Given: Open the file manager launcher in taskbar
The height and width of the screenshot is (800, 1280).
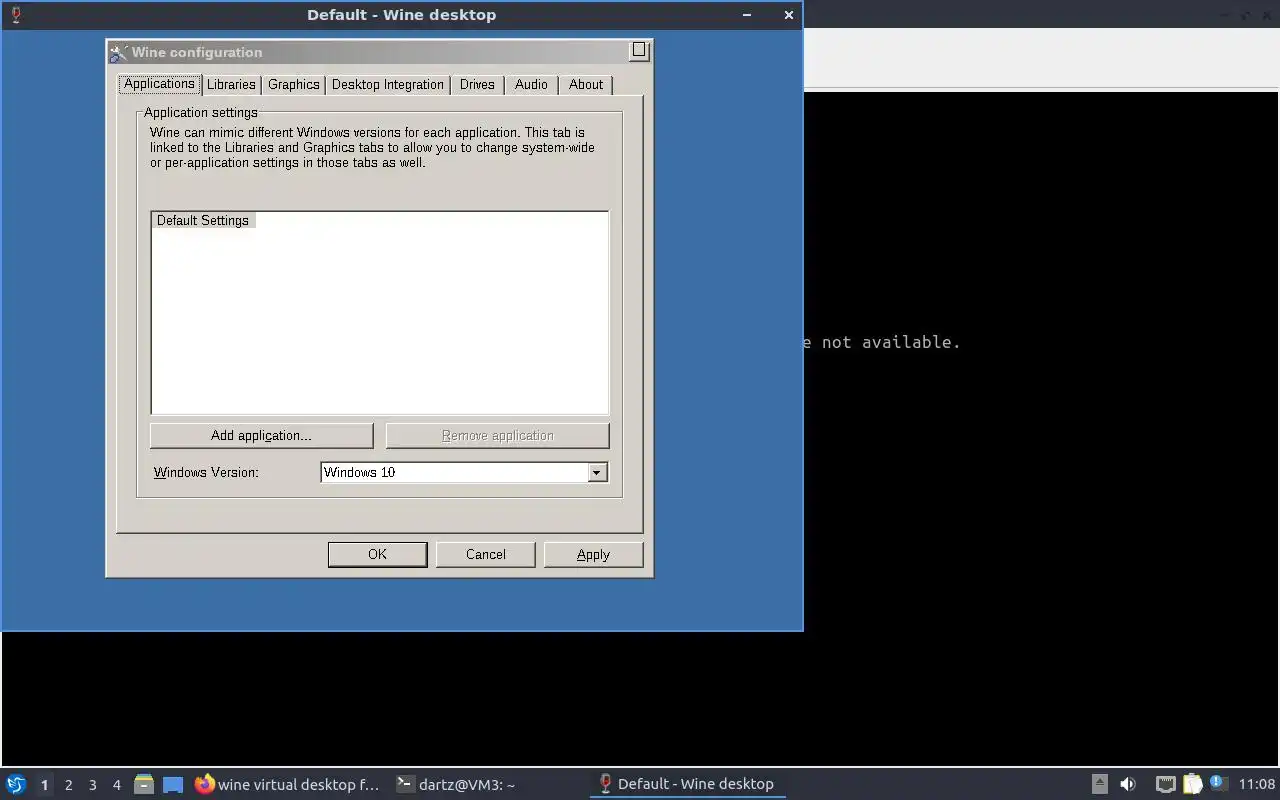Looking at the screenshot, I should coord(144,784).
